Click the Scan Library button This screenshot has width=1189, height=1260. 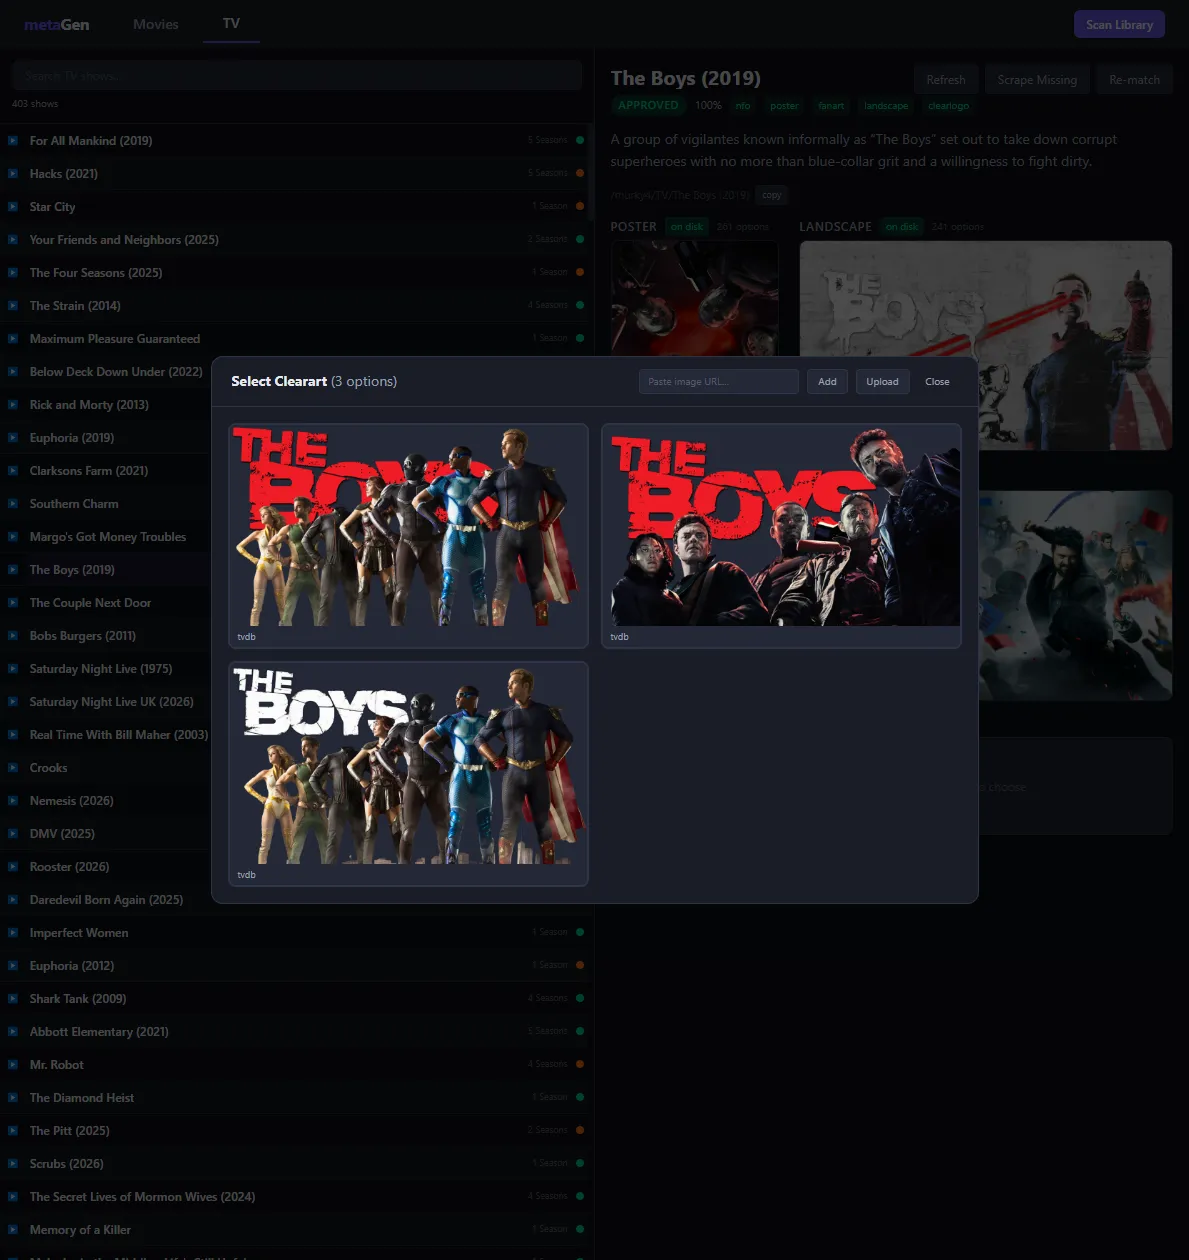1119,25
